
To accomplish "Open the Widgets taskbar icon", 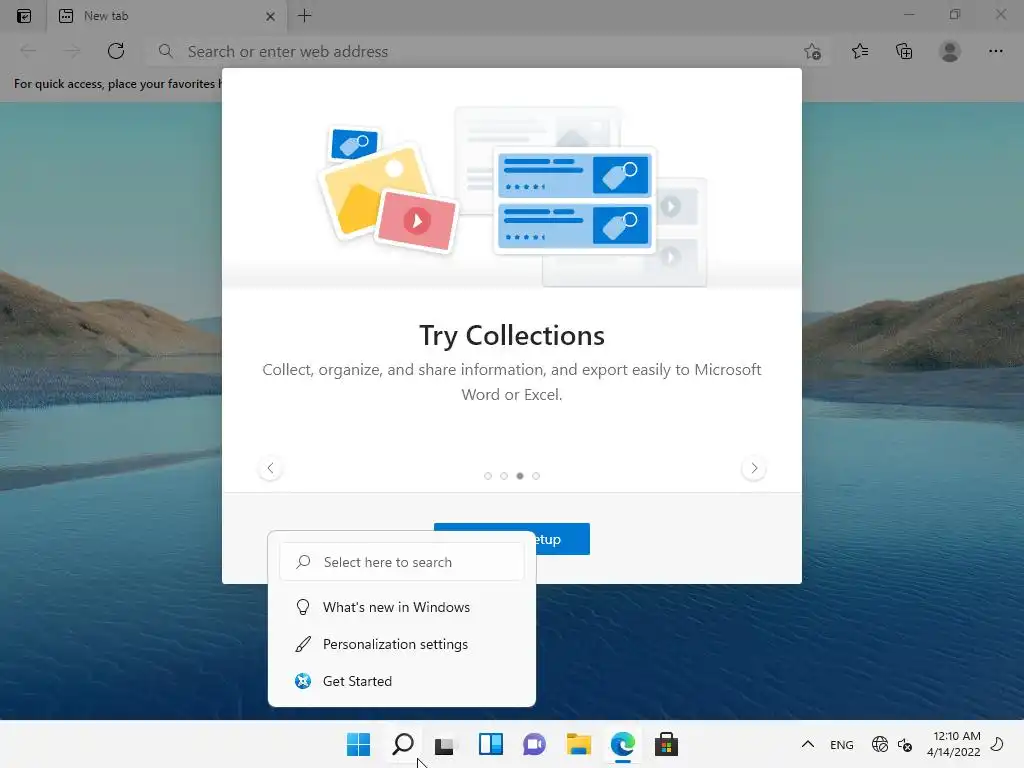I will click(x=490, y=744).
